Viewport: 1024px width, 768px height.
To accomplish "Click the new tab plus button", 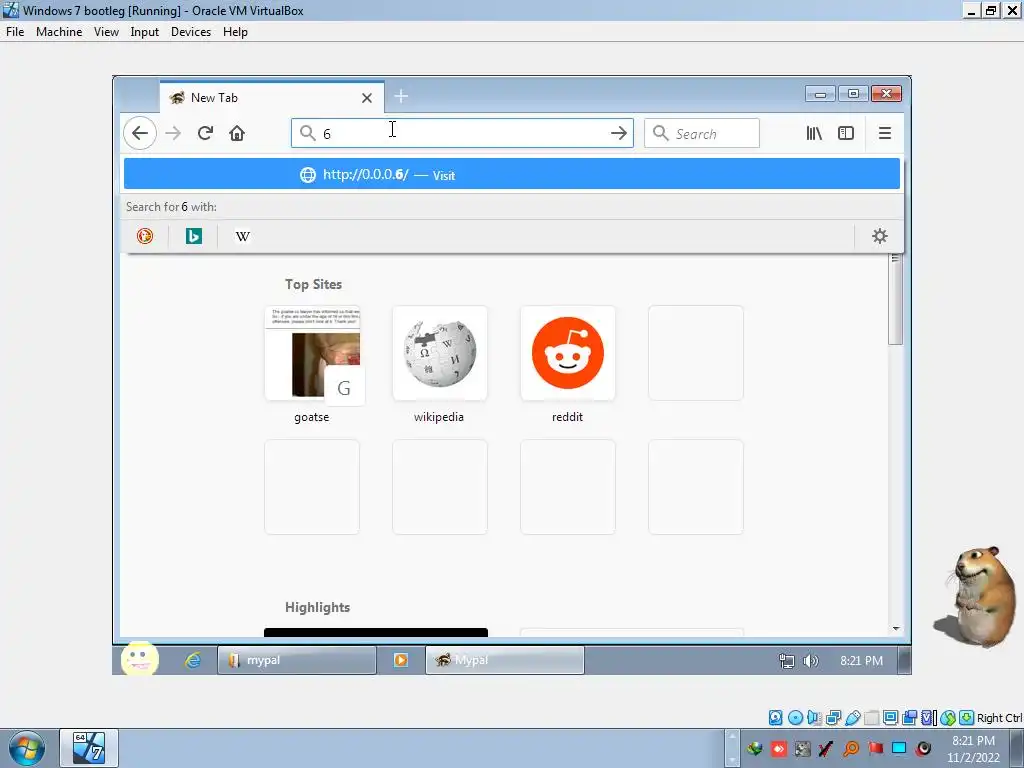I will [x=401, y=97].
